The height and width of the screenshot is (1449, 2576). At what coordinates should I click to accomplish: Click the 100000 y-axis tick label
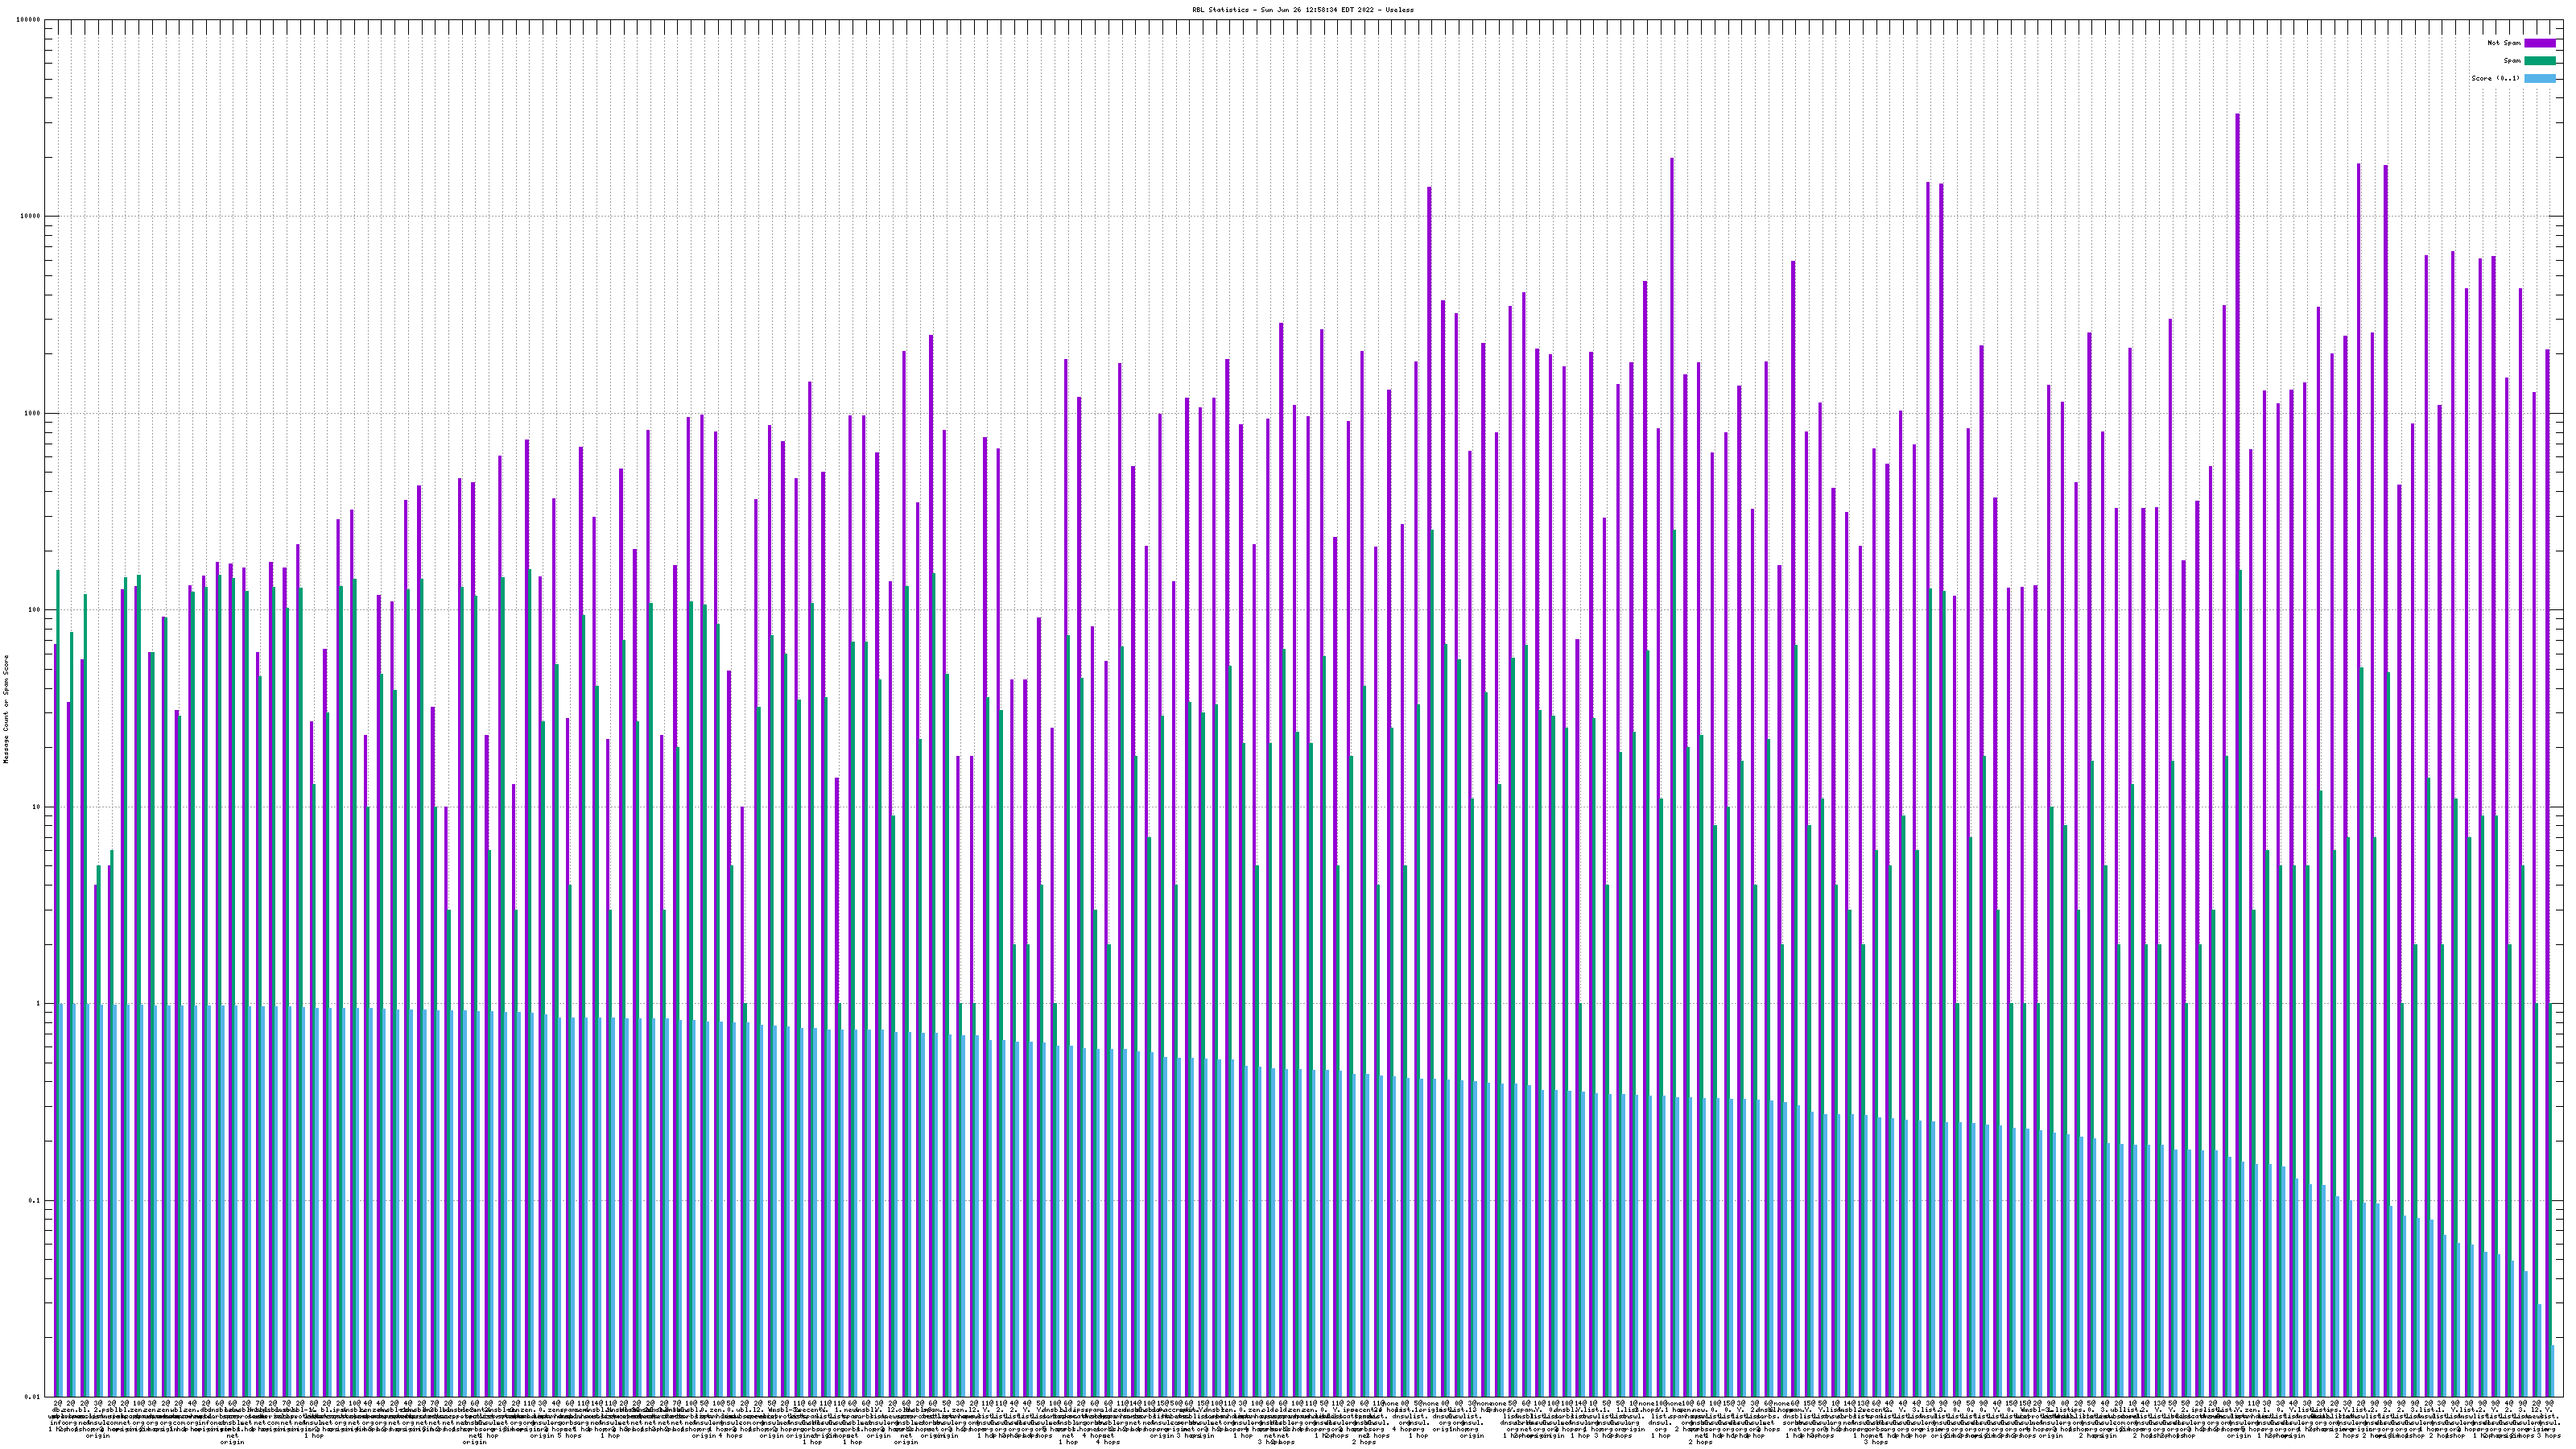coord(29,20)
